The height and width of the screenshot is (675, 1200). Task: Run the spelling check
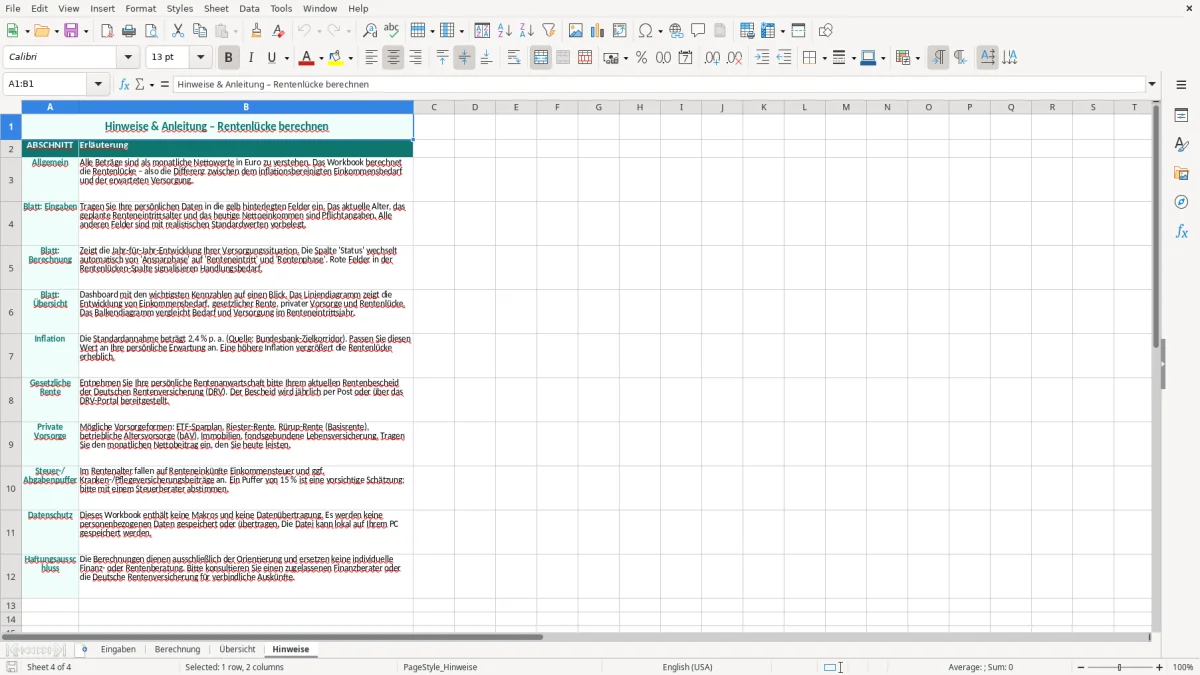(x=392, y=31)
